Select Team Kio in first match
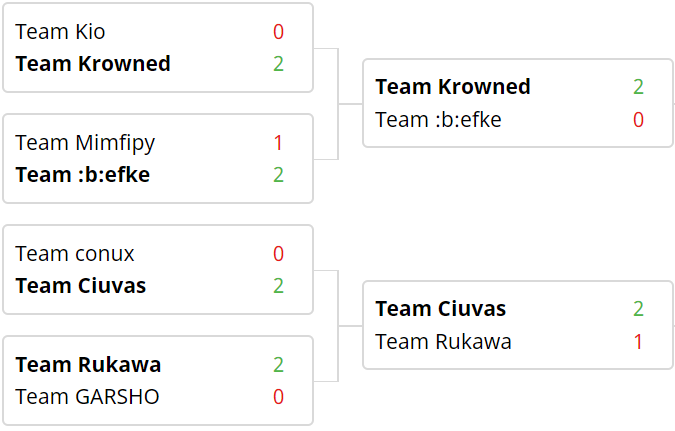The image size is (675, 431). pos(60,32)
